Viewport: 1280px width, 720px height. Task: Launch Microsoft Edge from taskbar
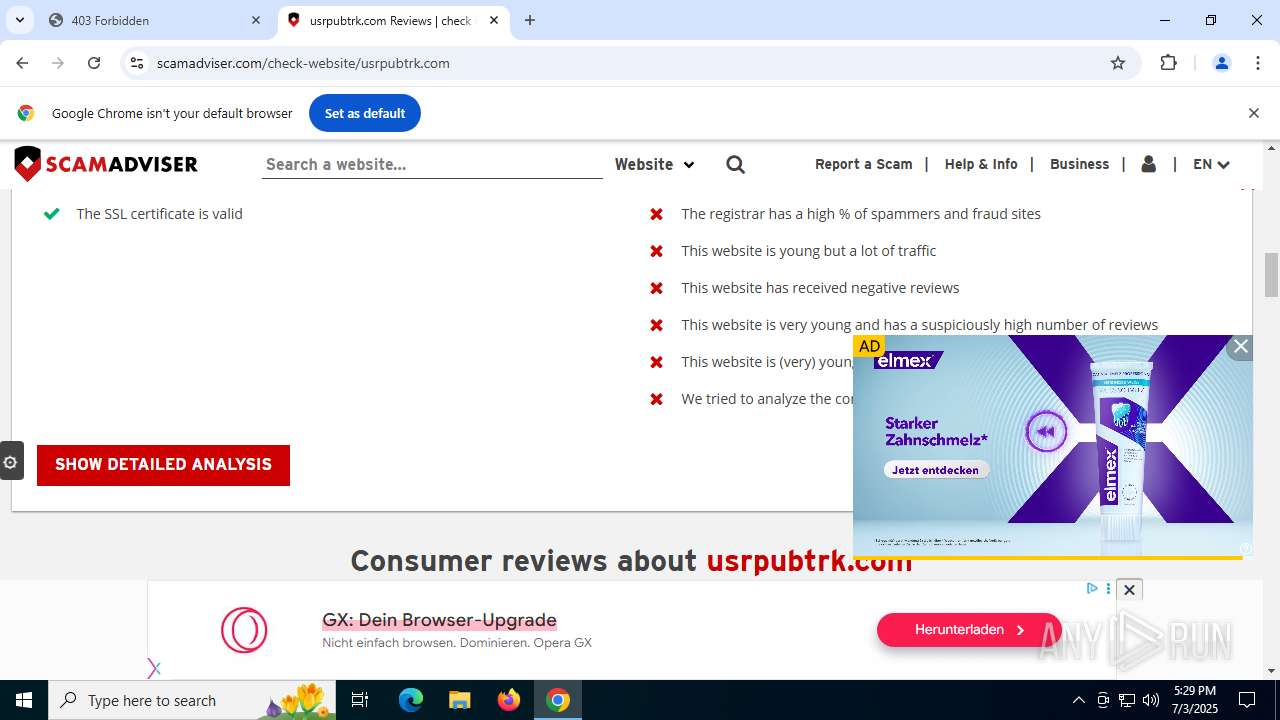[411, 700]
